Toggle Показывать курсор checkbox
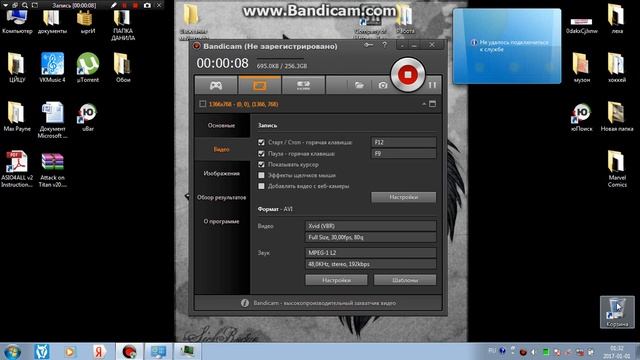 (x=261, y=164)
